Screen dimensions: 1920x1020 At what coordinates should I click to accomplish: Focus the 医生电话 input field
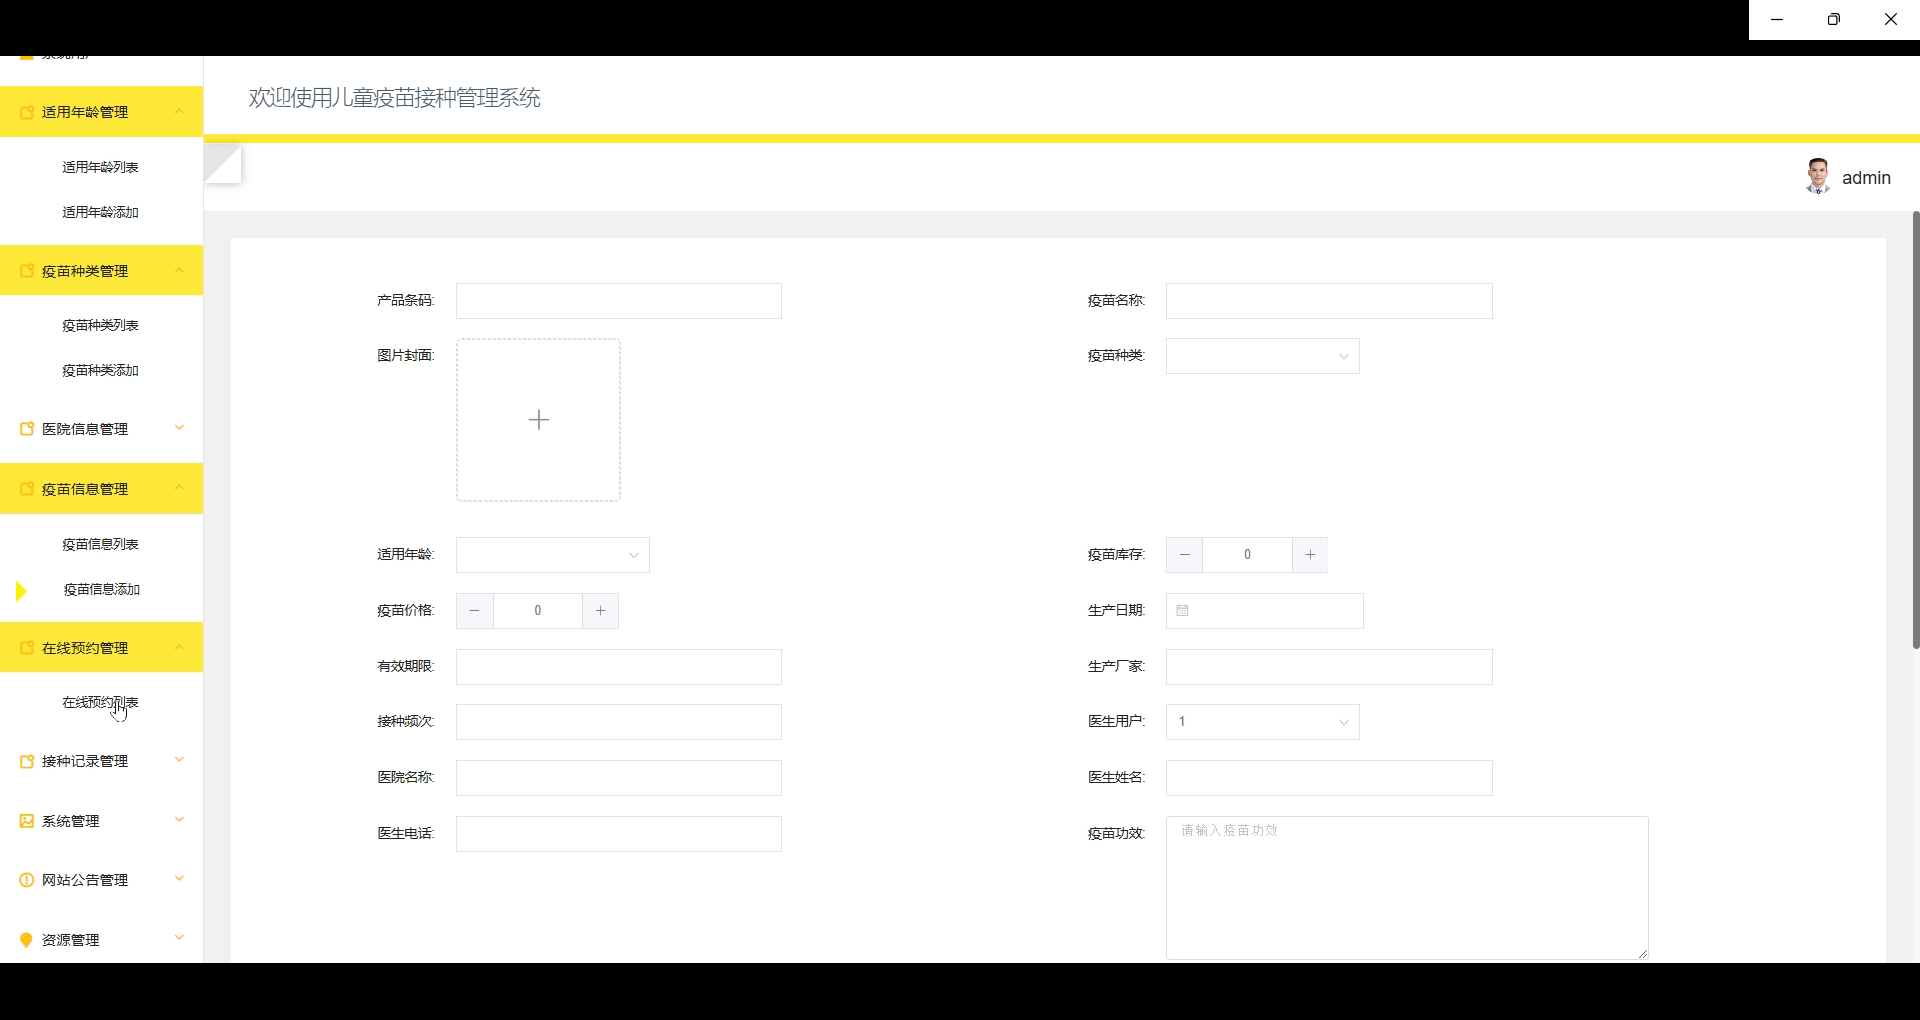pyautogui.click(x=619, y=834)
